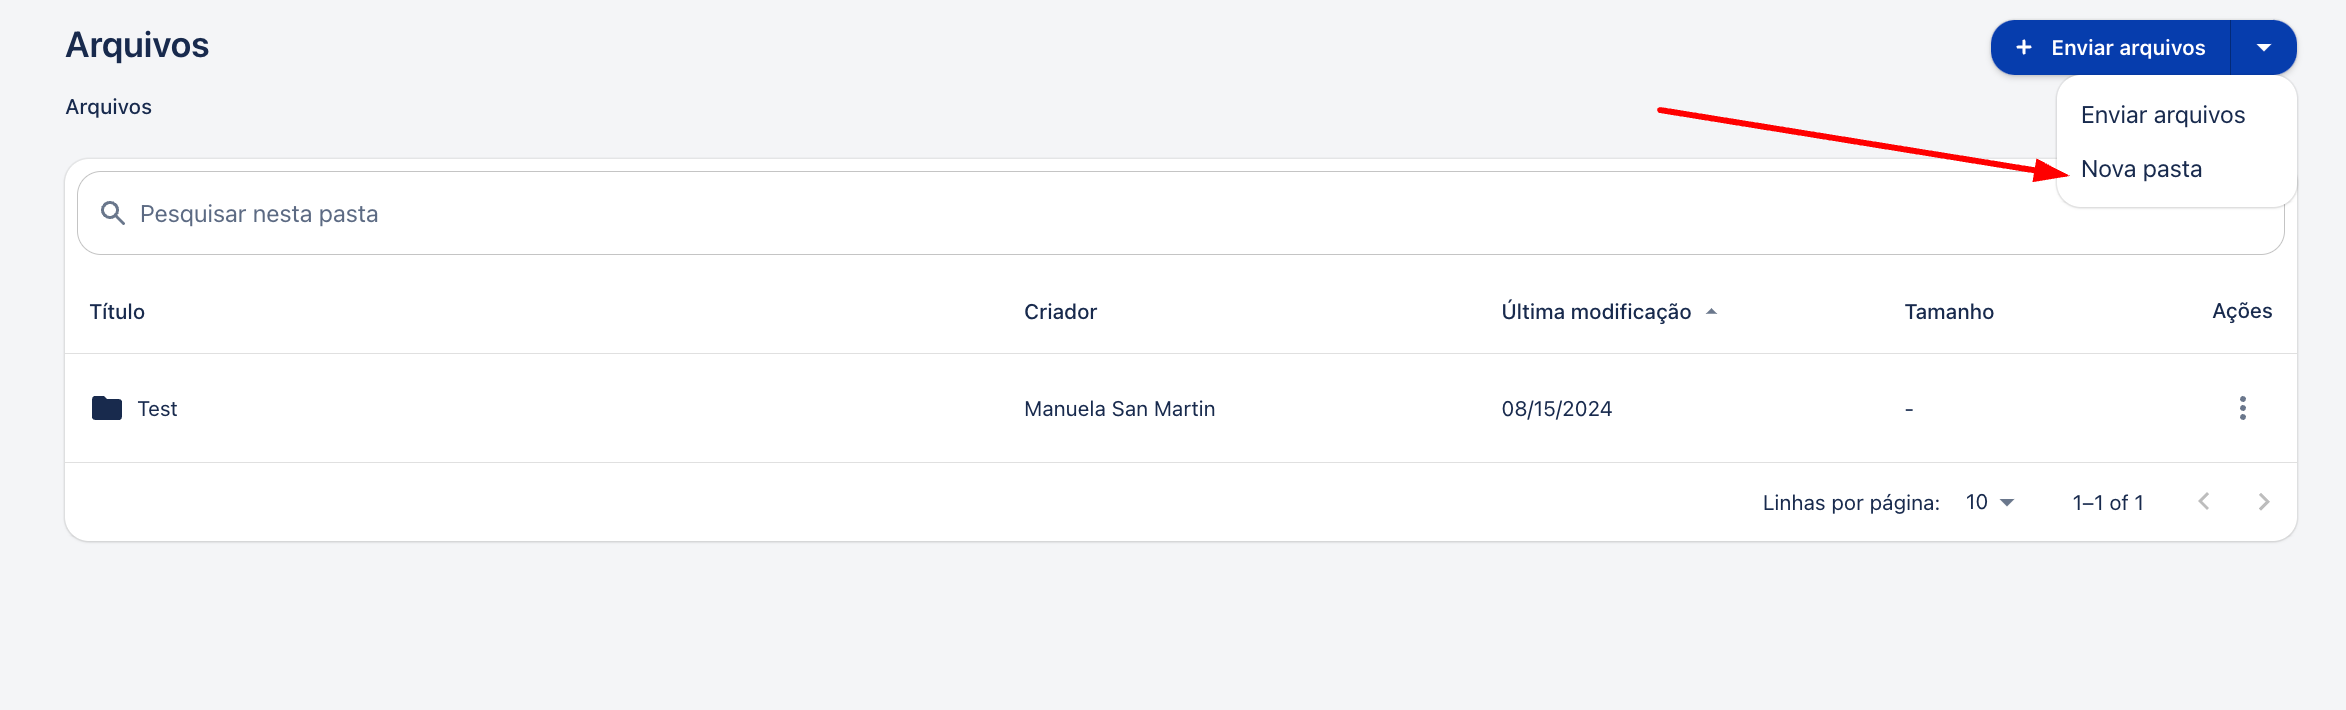Screen dimensions: 2346x710
Task: Click the Test folder icon
Action: [x=107, y=408]
